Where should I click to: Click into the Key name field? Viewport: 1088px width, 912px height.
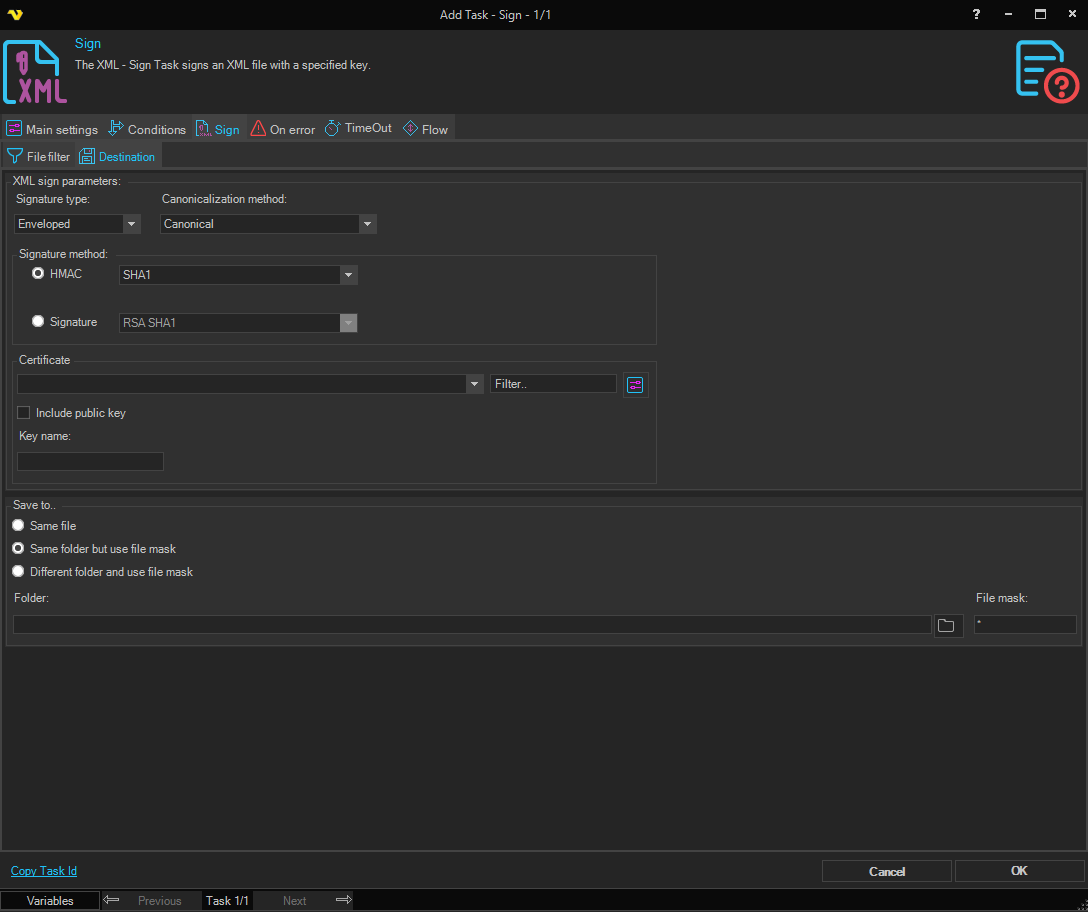coord(90,461)
